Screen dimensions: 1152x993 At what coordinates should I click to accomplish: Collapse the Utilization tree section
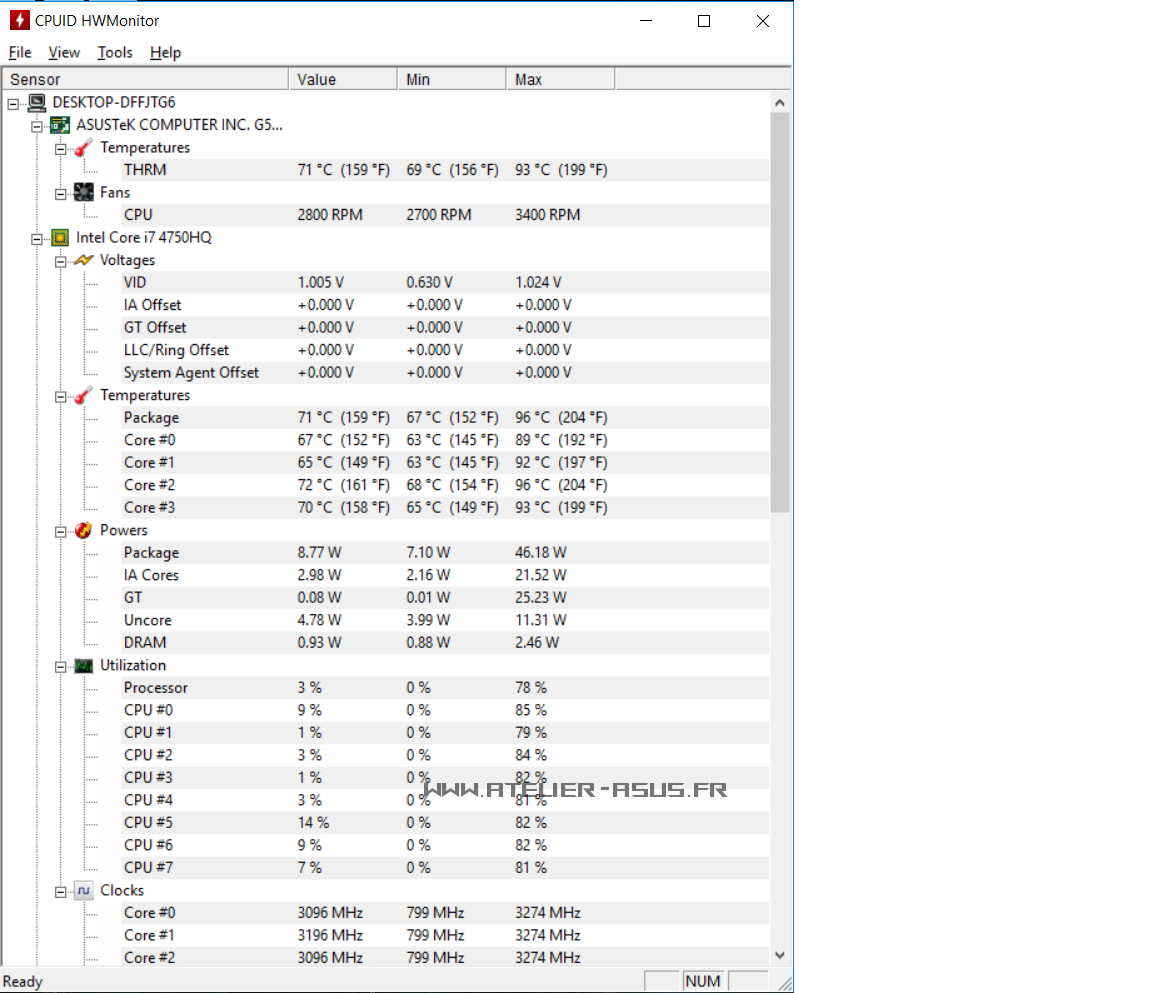[x=61, y=666]
